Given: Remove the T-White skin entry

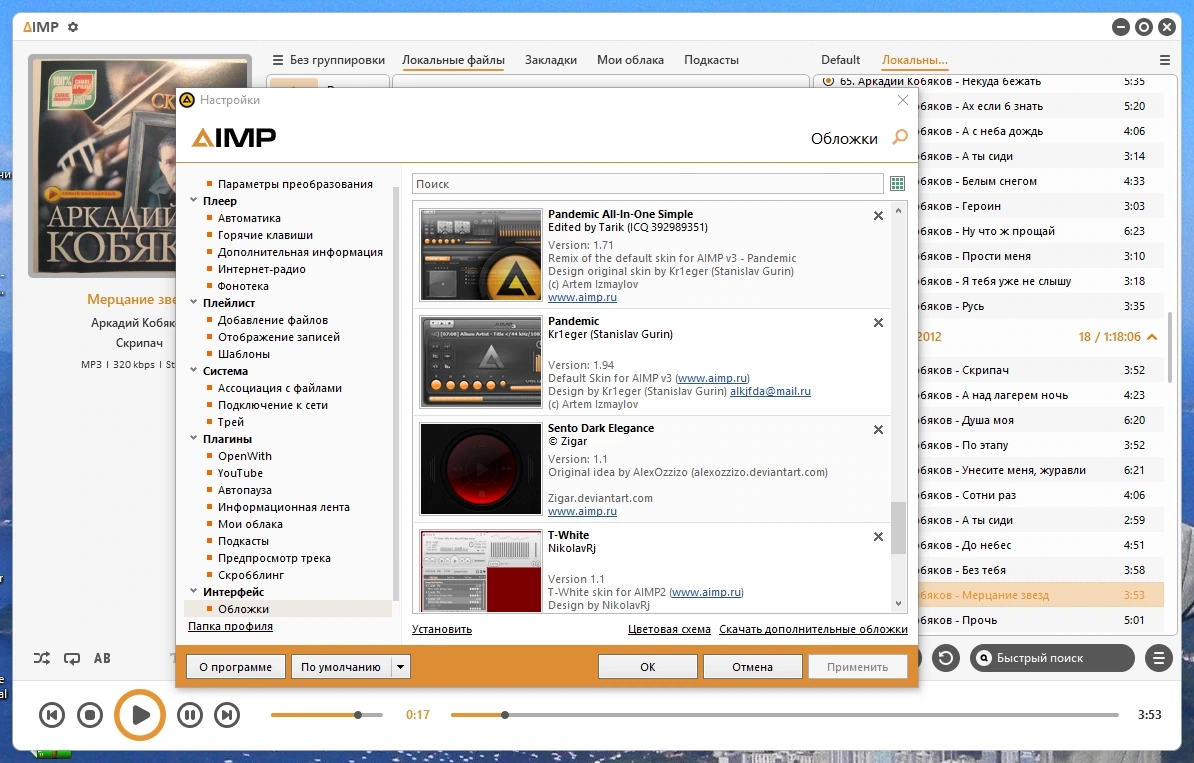Looking at the screenshot, I should pyautogui.click(x=878, y=537).
